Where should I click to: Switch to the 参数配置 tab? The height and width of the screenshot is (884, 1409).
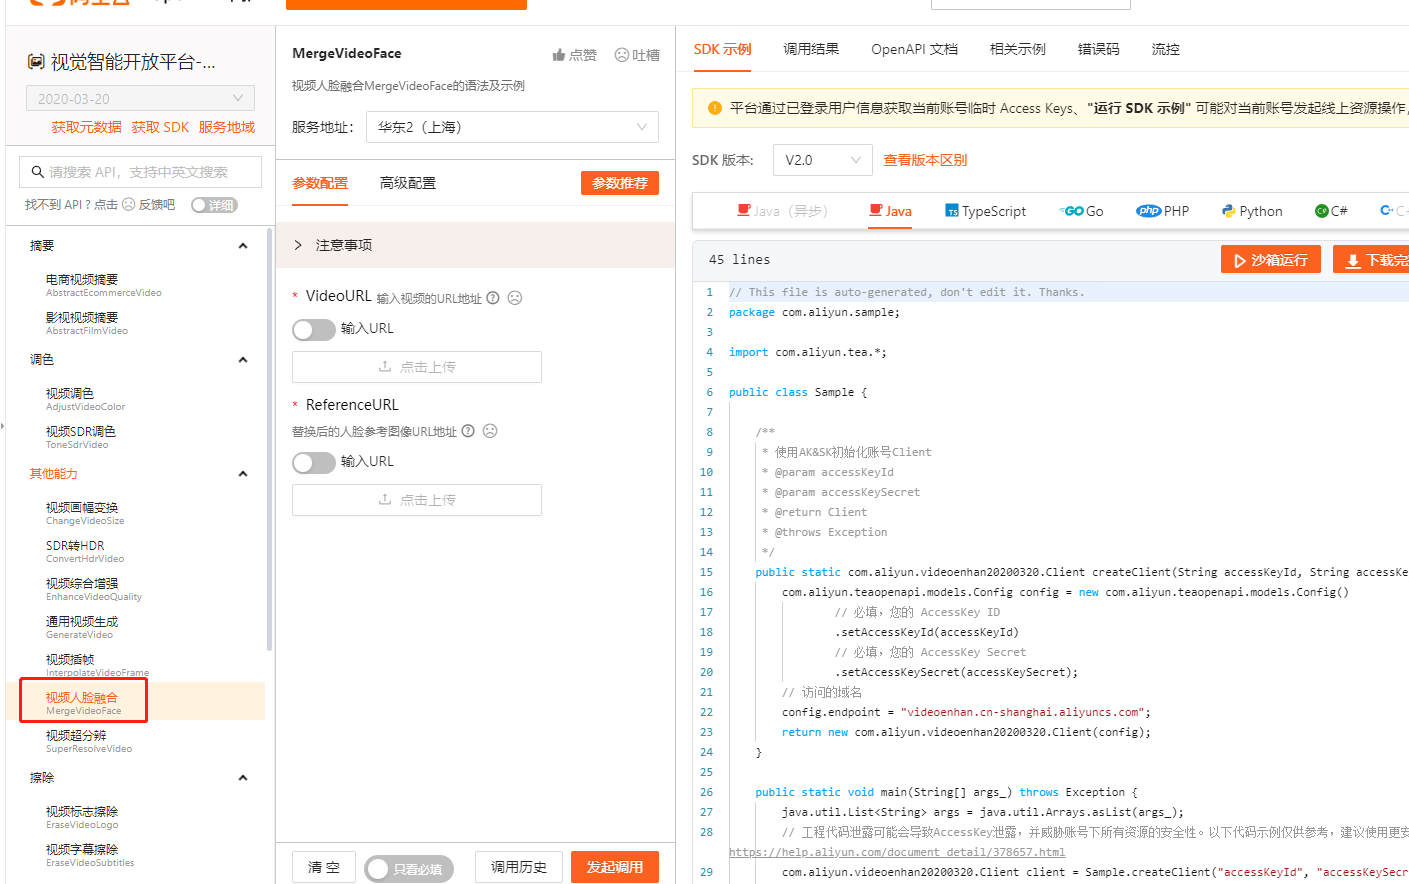tap(320, 183)
